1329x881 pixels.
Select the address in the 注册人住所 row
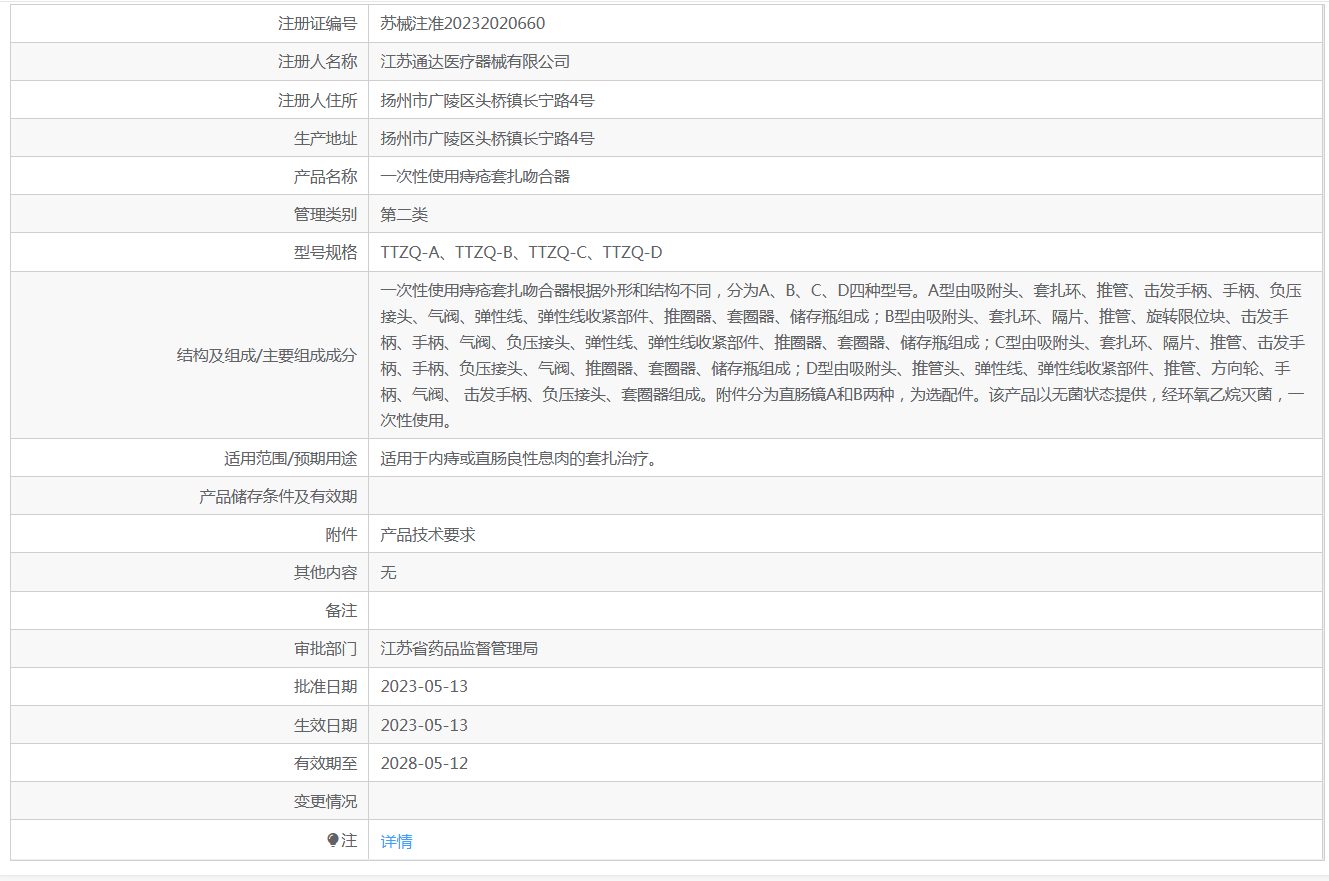488,100
